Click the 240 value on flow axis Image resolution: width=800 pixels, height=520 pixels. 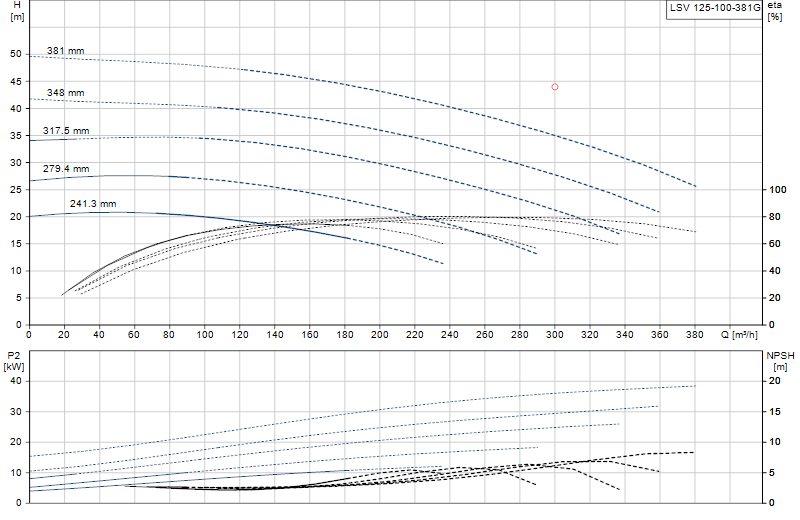(x=449, y=335)
